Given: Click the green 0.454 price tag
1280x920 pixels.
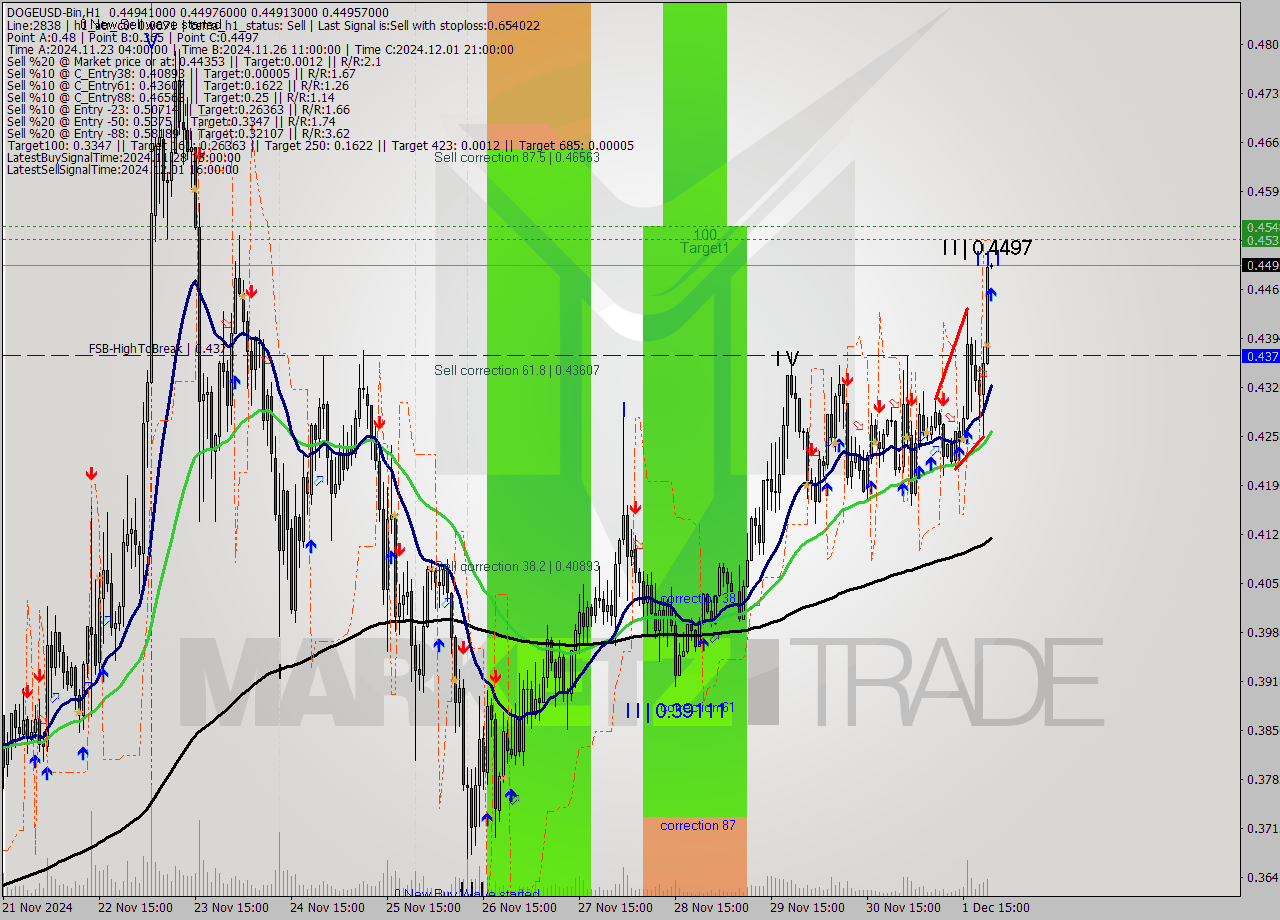Looking at the screenshot, I should coord(1260,227).
